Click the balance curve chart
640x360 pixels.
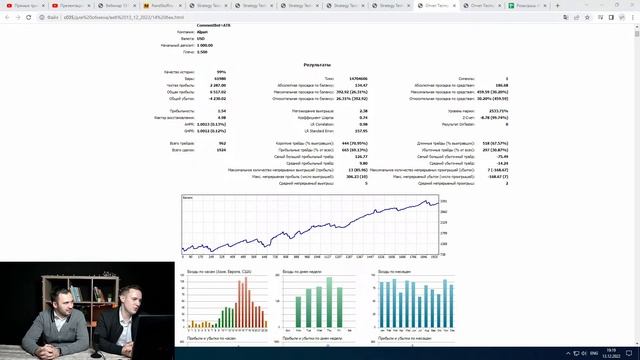310,225
